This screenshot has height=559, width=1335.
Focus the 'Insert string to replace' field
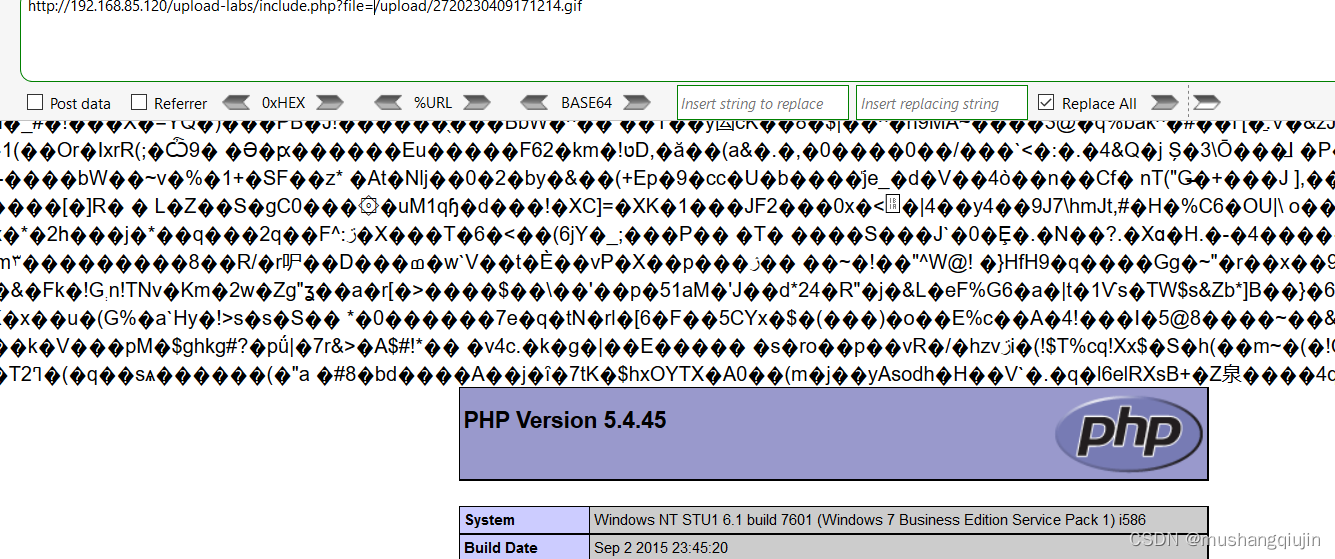[763, 103]
